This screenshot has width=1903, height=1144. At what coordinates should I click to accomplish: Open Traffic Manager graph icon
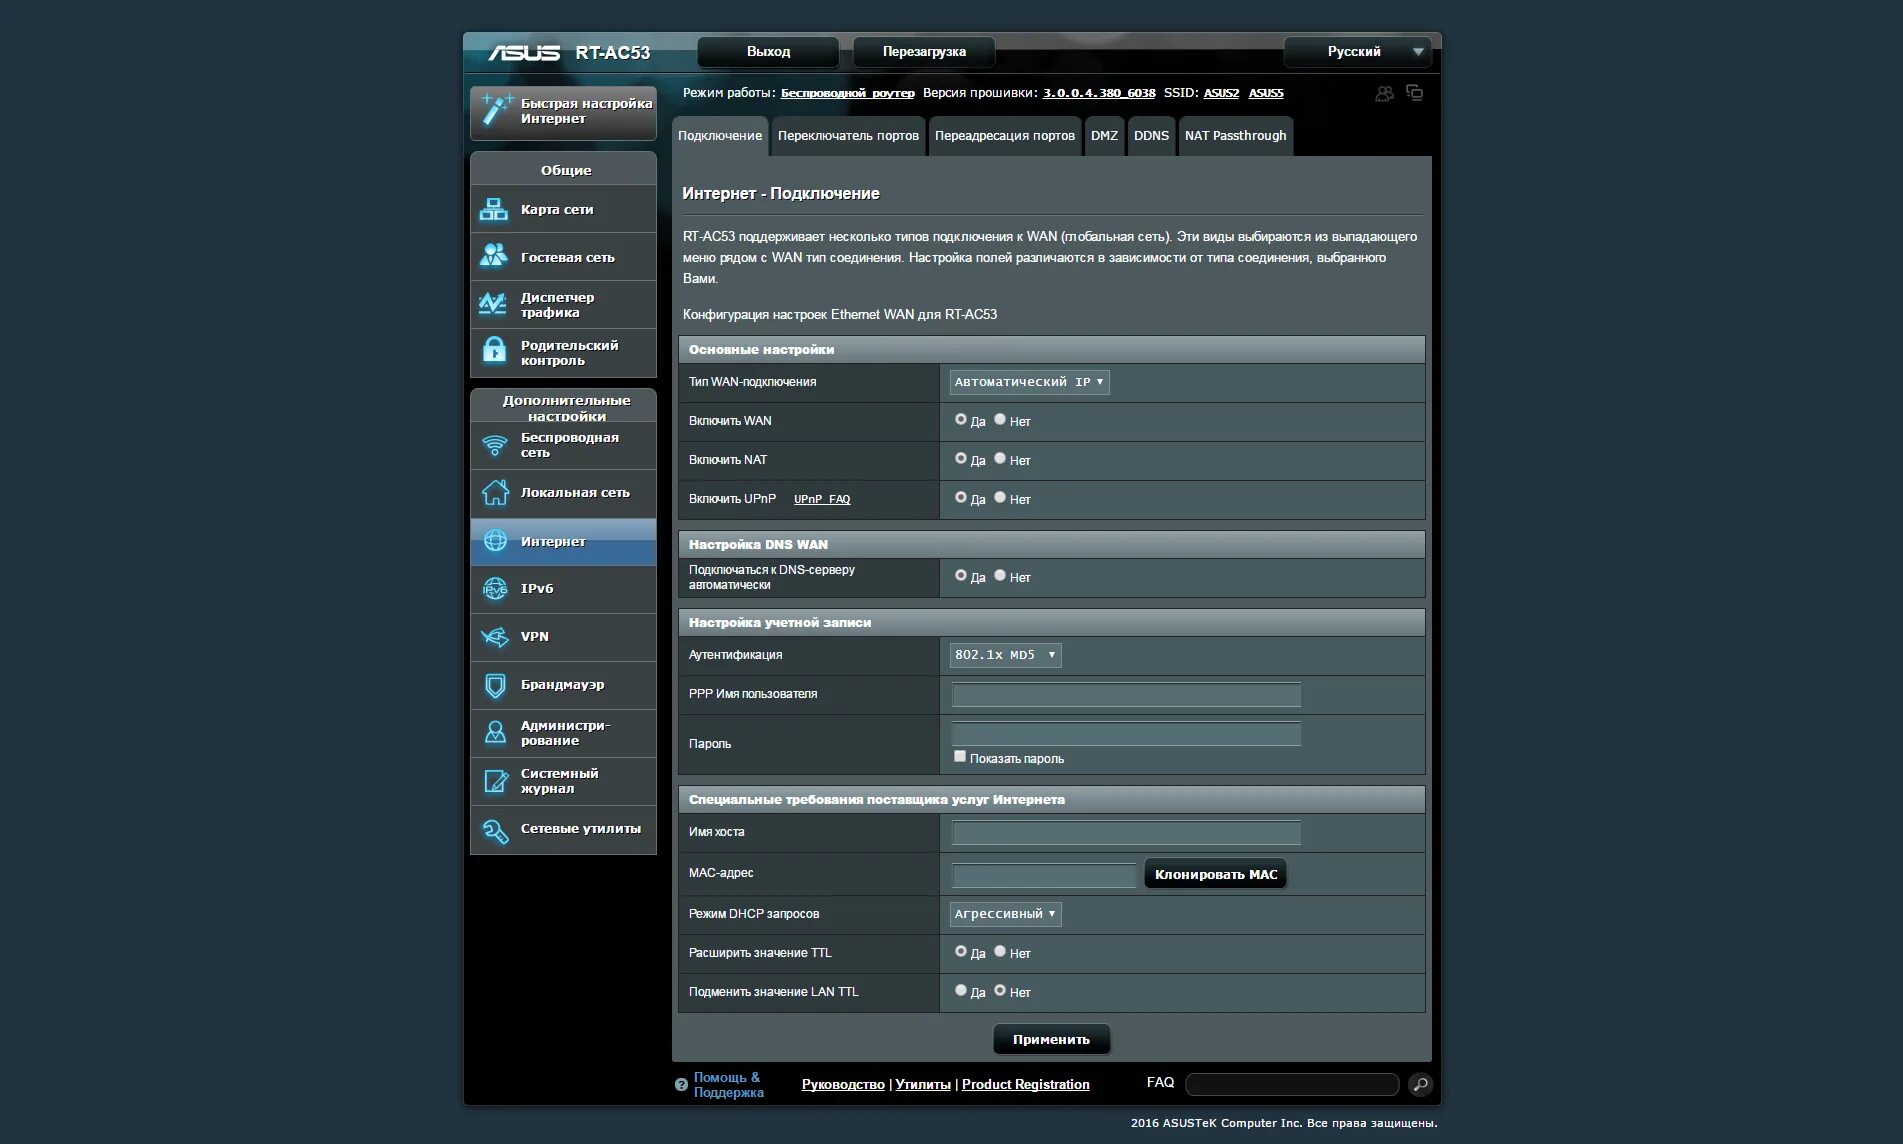point(494,304)
